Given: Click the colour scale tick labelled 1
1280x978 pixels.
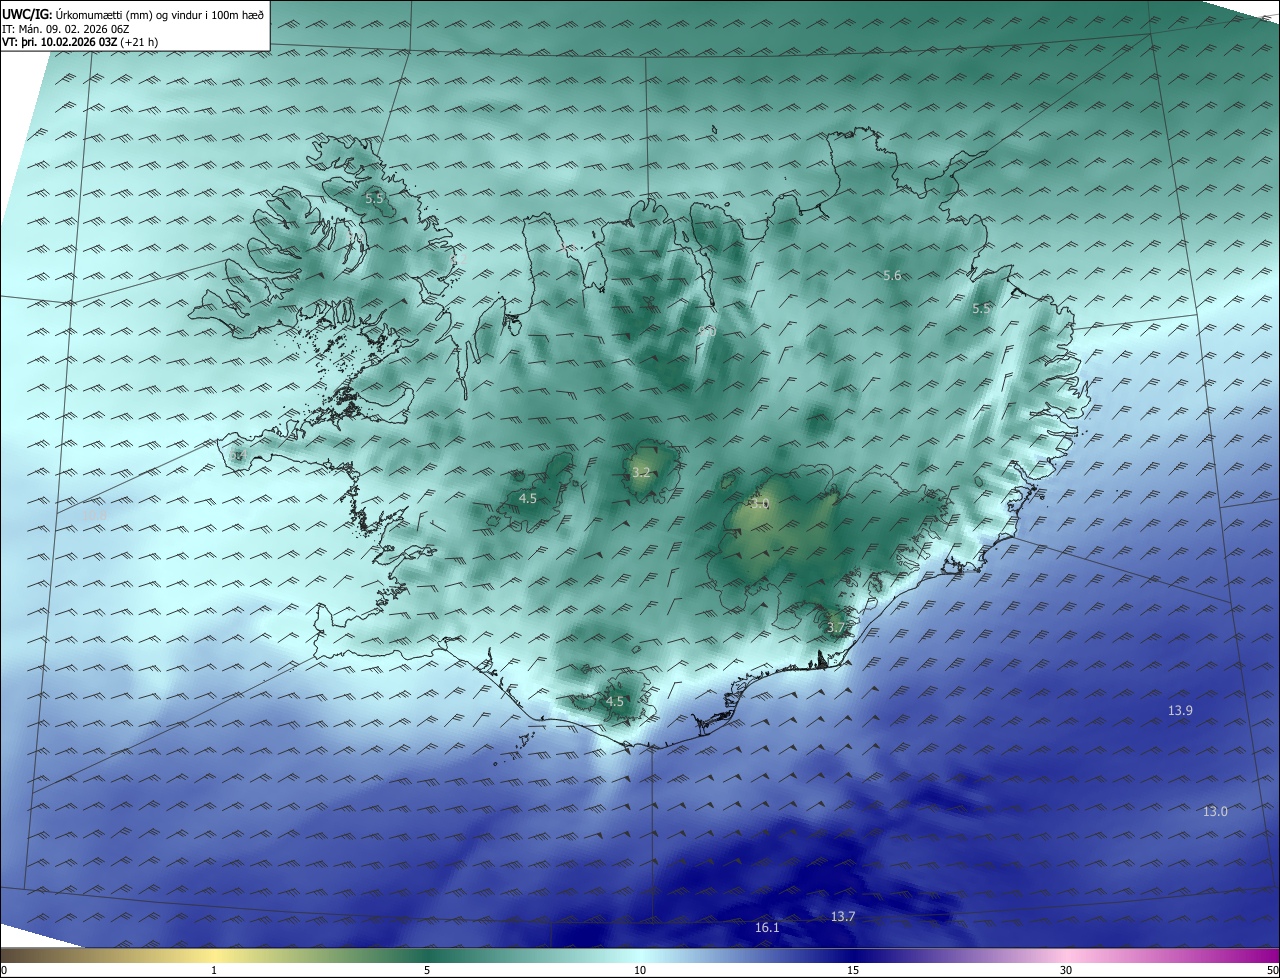Looking at the screenshot, I should pos(214,970).
